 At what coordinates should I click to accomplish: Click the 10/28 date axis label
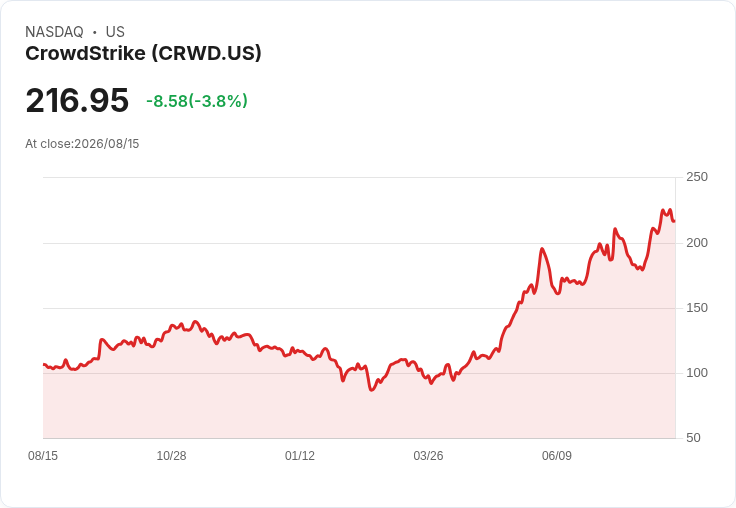click(x=171, y=455)
